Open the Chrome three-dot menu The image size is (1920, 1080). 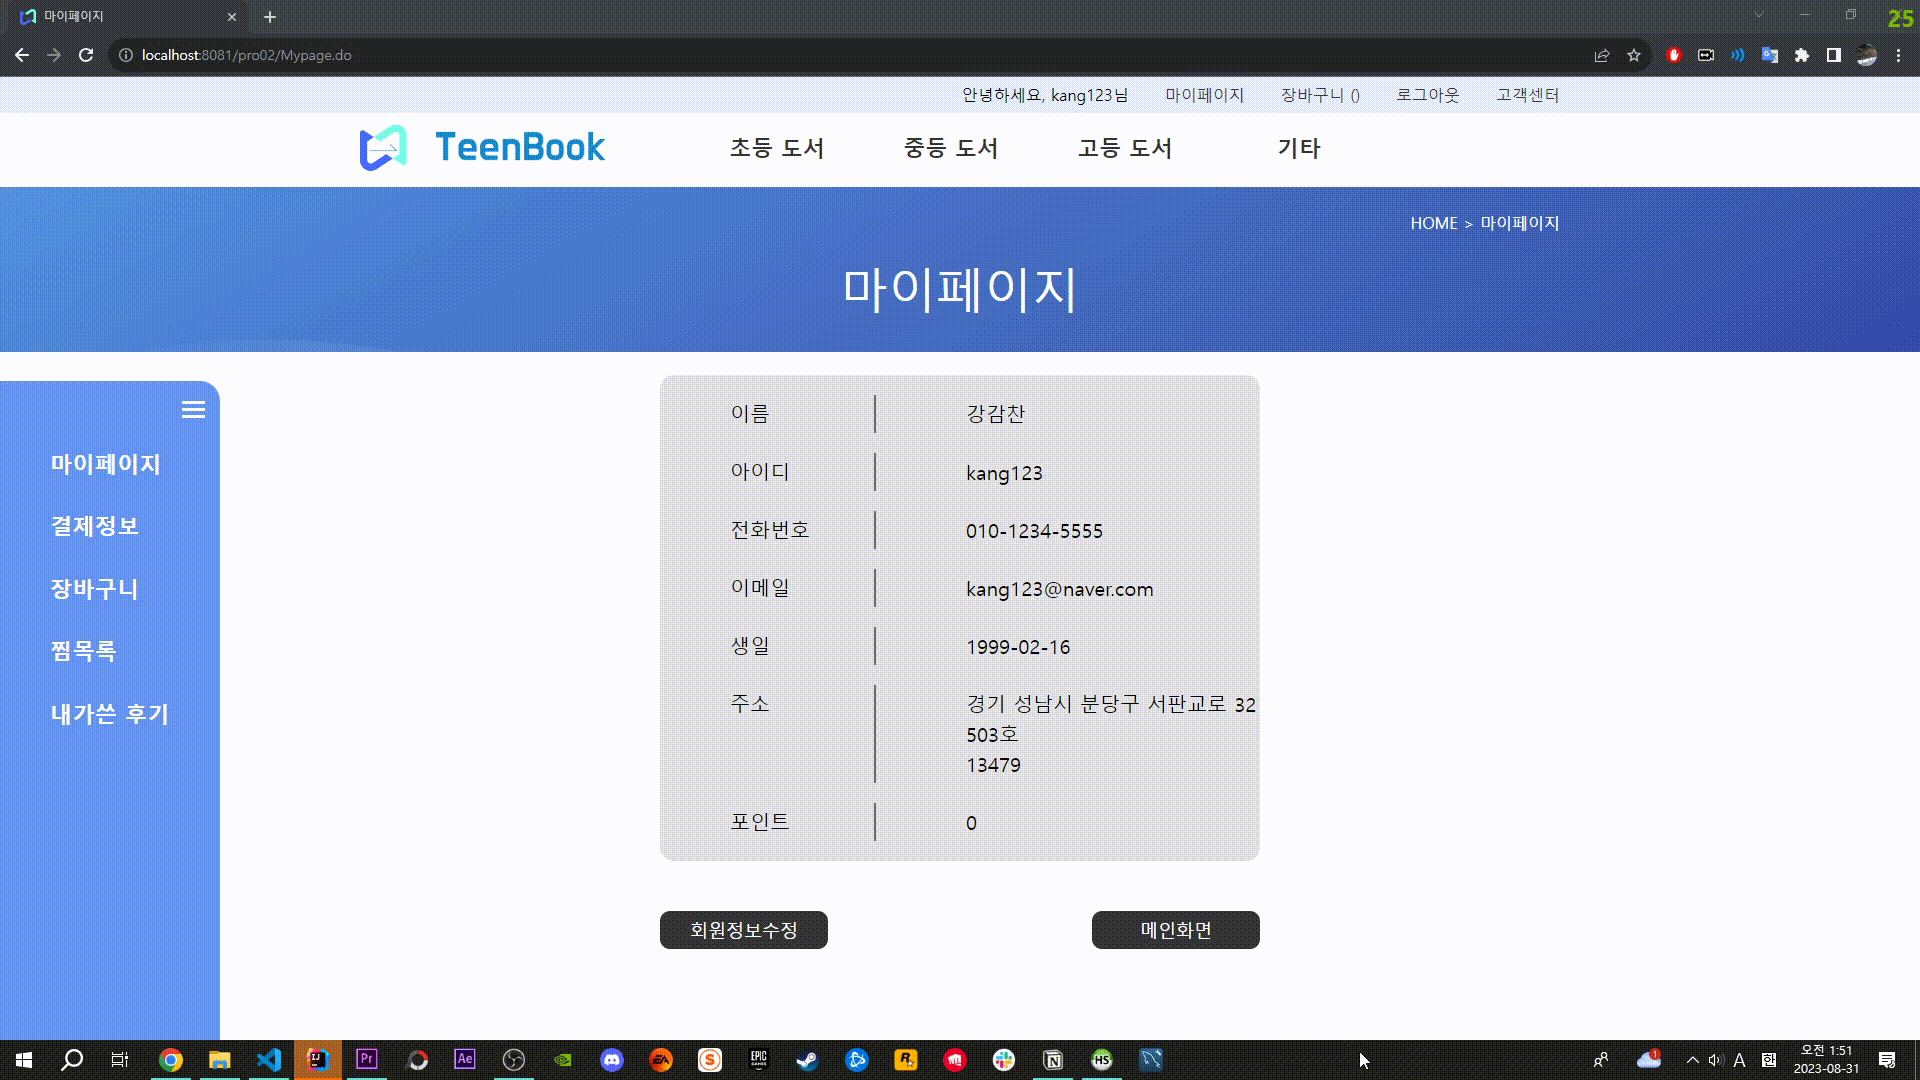tap(1898, 55)
